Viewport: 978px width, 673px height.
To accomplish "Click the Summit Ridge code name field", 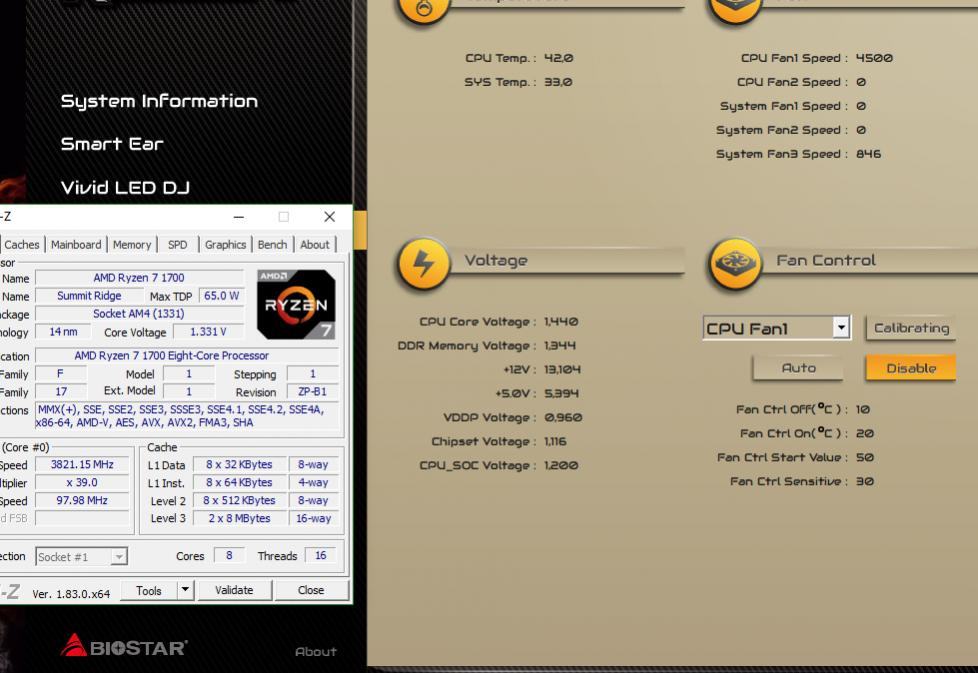I will (89, 296).
